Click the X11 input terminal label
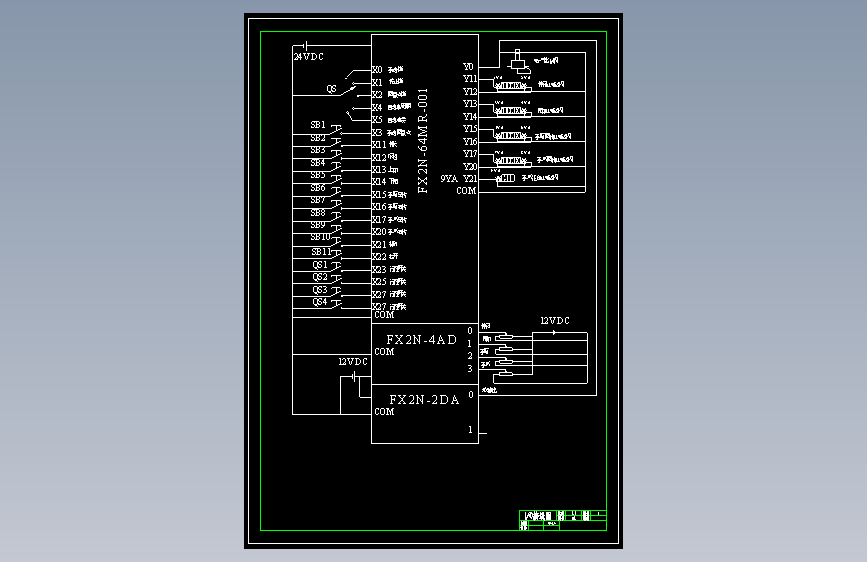 [x=379, y=144]
